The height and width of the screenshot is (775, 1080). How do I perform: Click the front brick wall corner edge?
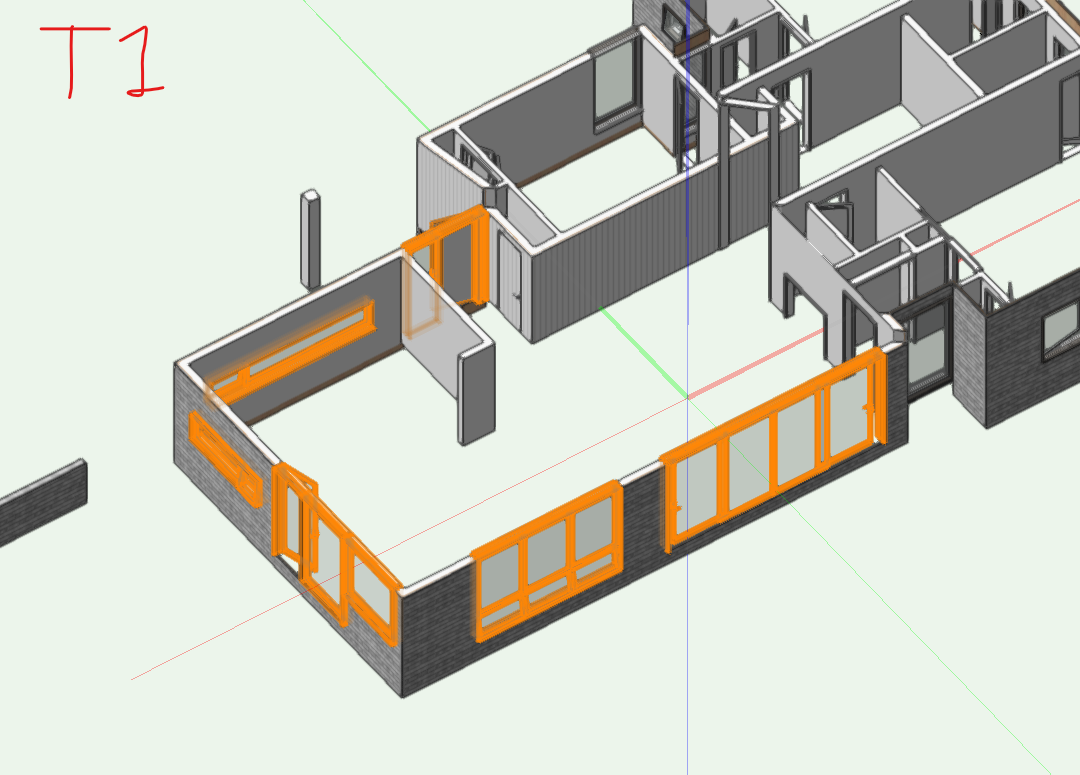pos(402,640)
